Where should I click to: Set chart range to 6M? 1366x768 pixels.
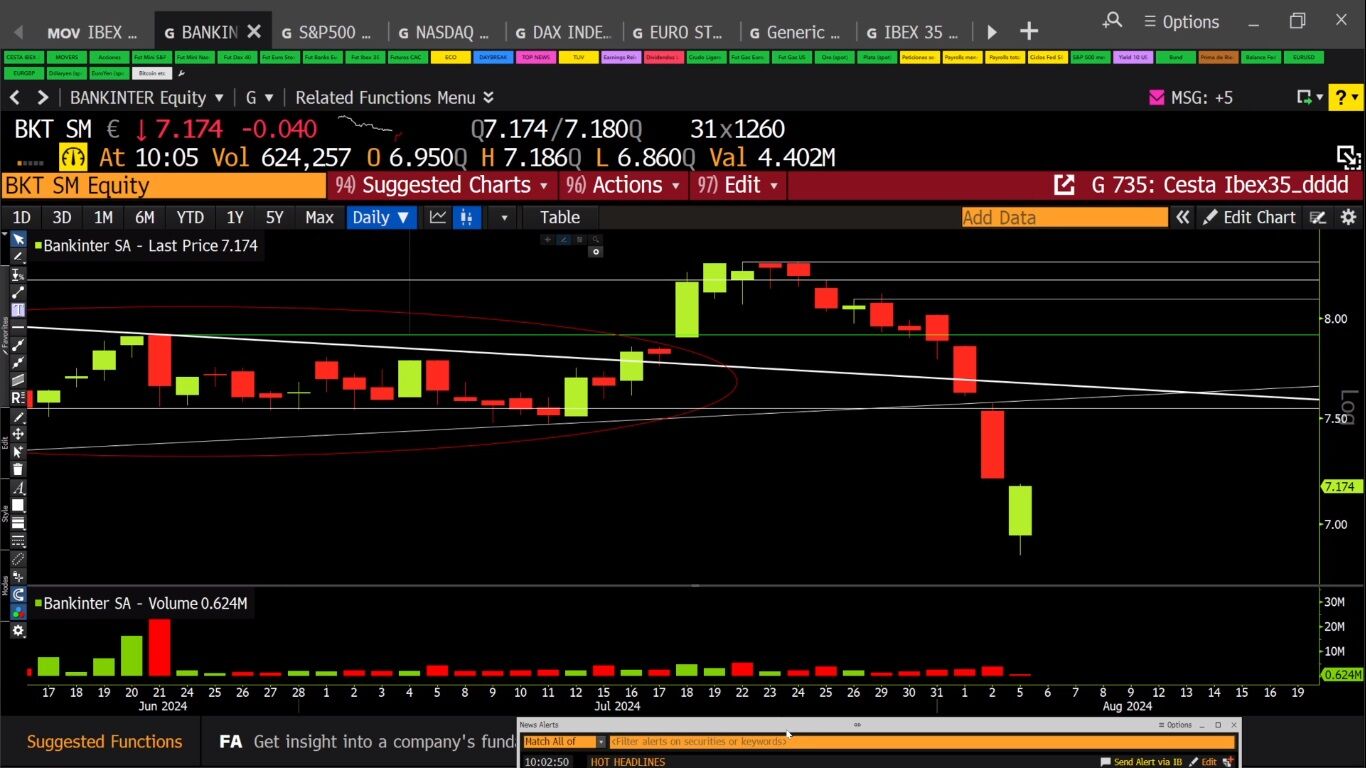coord(144,217)
